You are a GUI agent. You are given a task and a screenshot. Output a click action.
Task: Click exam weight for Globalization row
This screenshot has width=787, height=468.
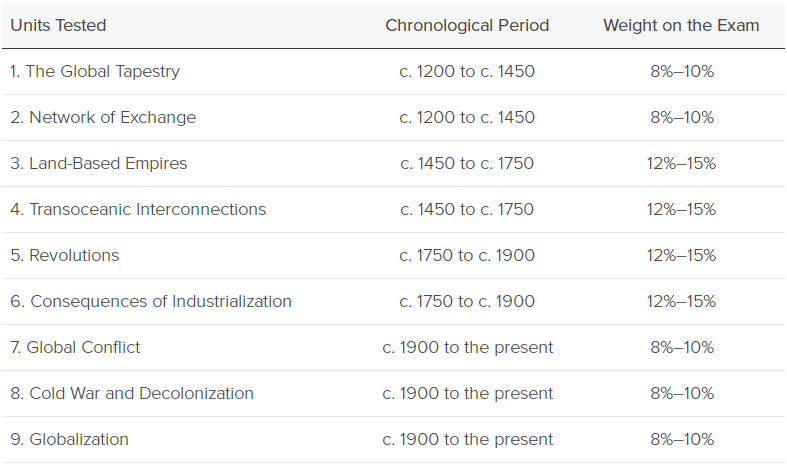pyautogui.click(x=682, y=439)
